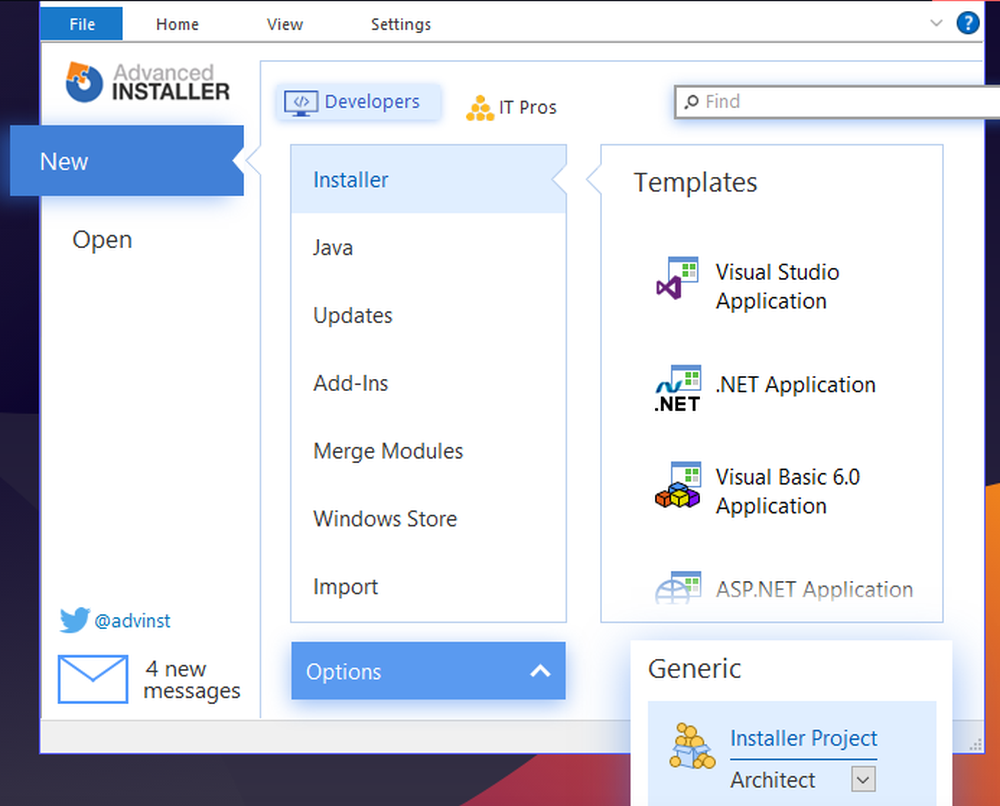Switch to the Developers category tab
This screenshot has width=1000, height=806.
click(x=359, y=102)
